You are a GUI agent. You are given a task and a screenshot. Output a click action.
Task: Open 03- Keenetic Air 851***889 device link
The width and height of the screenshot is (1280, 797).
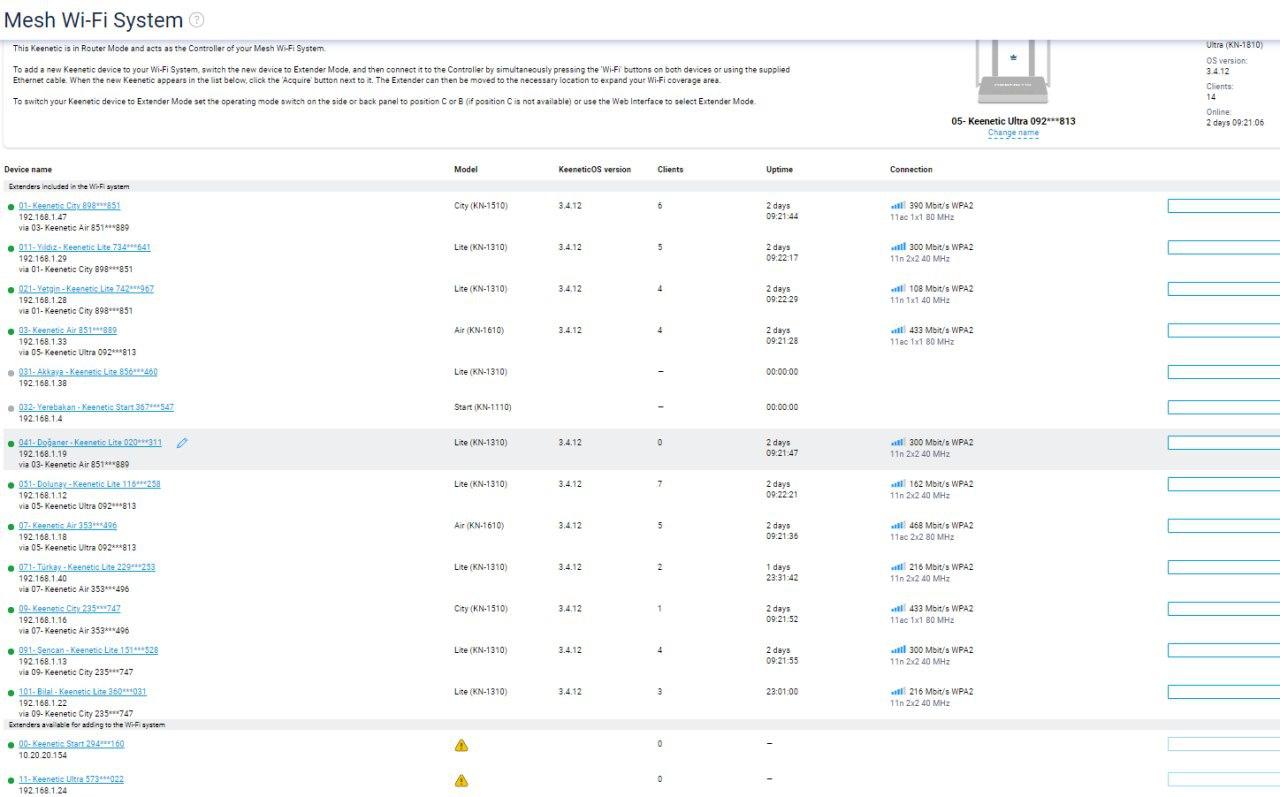coord(67,330)
